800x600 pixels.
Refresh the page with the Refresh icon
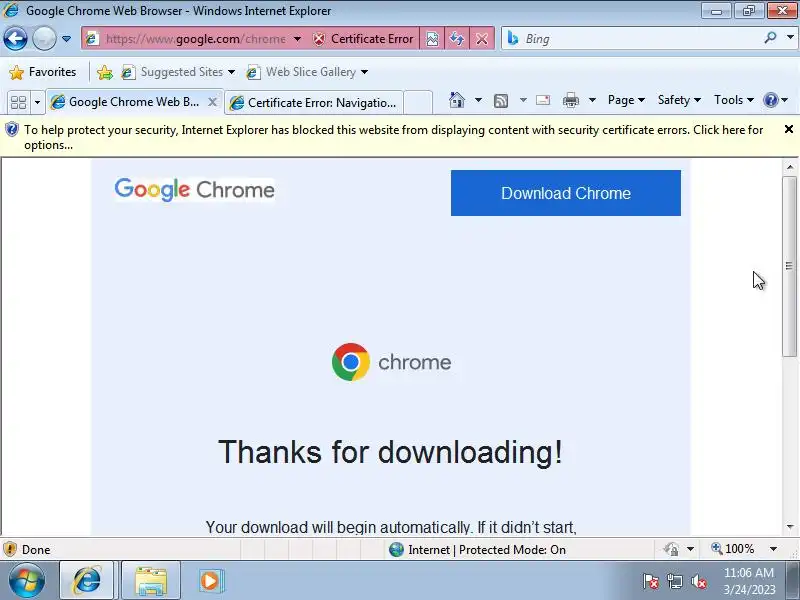pyautogui.click(x=457, y=39)
